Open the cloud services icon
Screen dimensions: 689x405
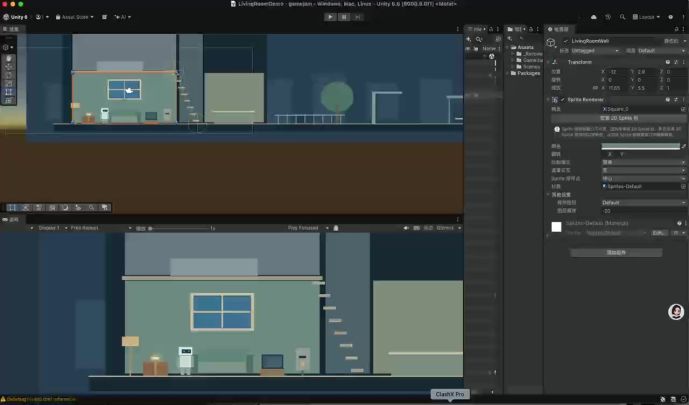(x=594, y=17)
